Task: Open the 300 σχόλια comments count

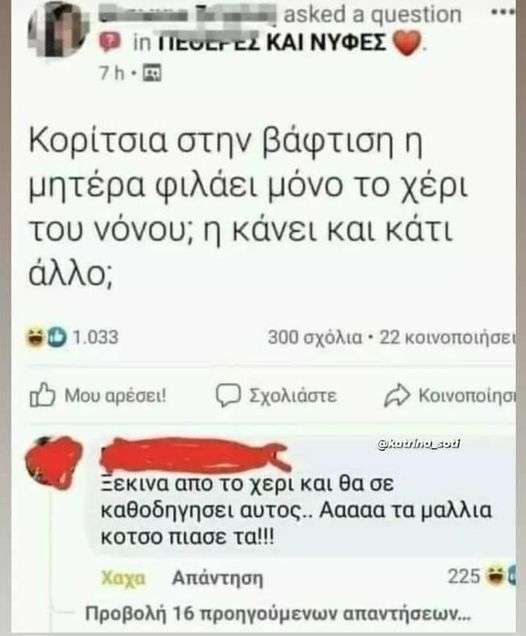Action: (x=315, y=337)
